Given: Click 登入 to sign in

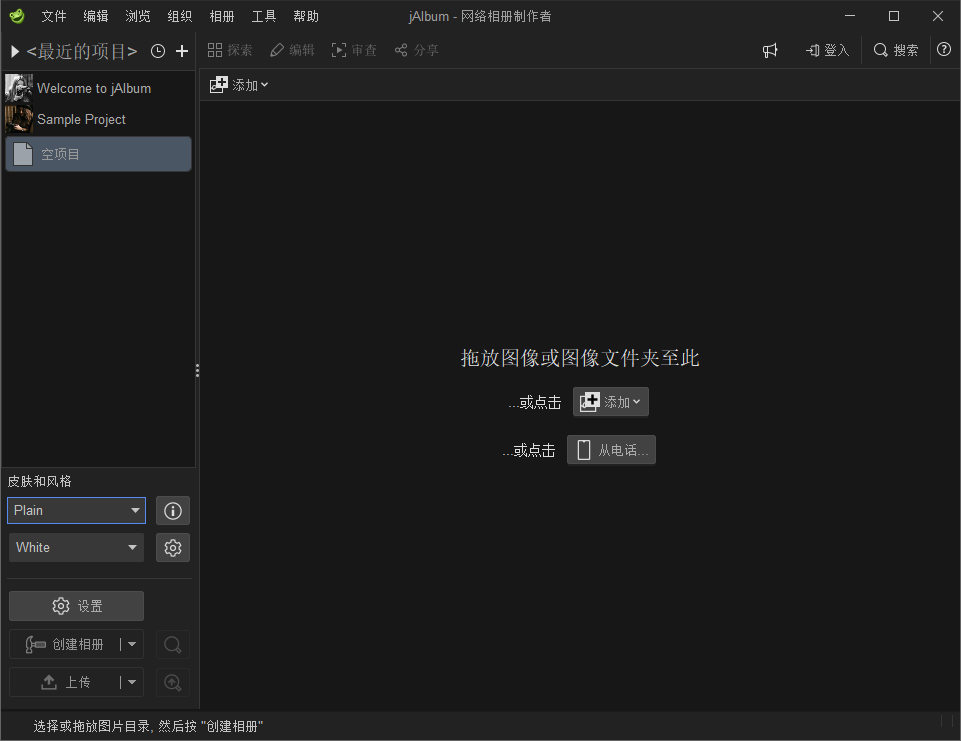Looking at the screenshot, I should pyautogui.click(x=827, y=50).
